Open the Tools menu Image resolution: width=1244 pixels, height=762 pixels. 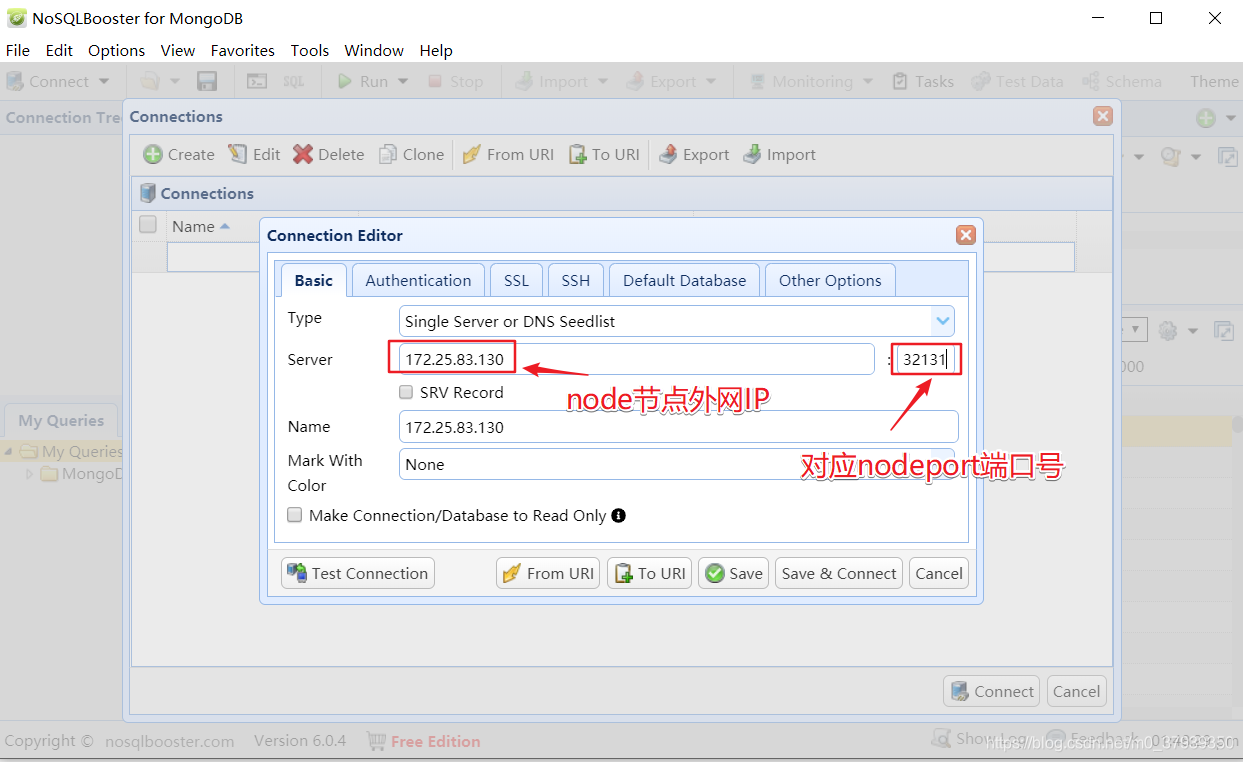310,50
